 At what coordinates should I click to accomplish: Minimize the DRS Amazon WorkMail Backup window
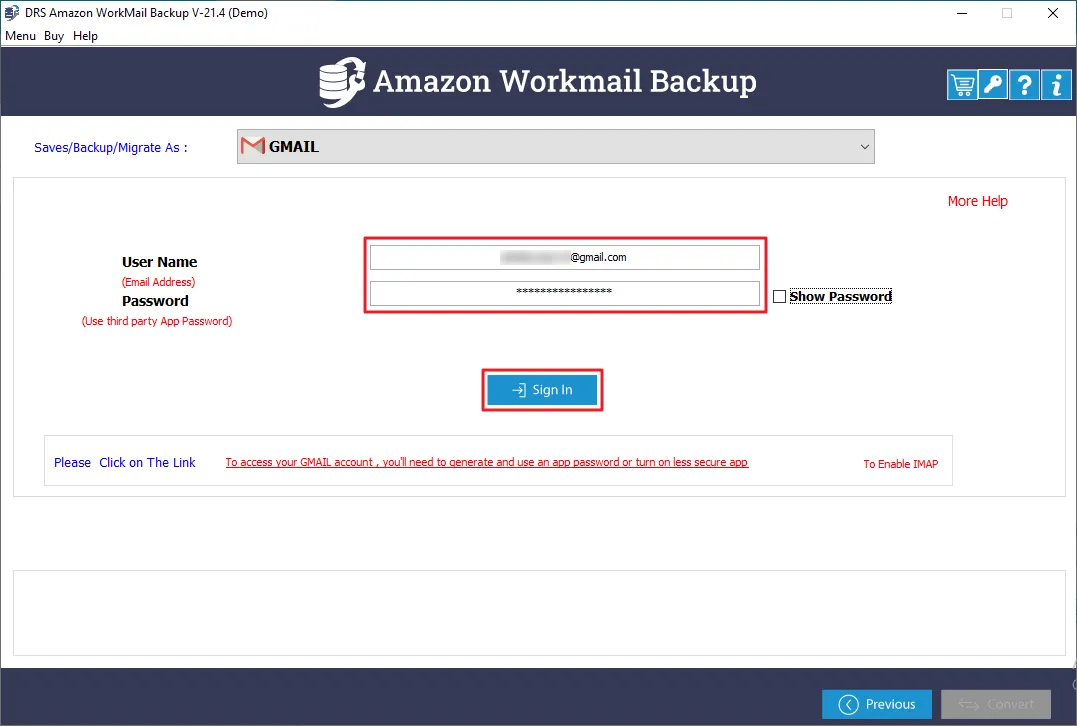point(962,13)
